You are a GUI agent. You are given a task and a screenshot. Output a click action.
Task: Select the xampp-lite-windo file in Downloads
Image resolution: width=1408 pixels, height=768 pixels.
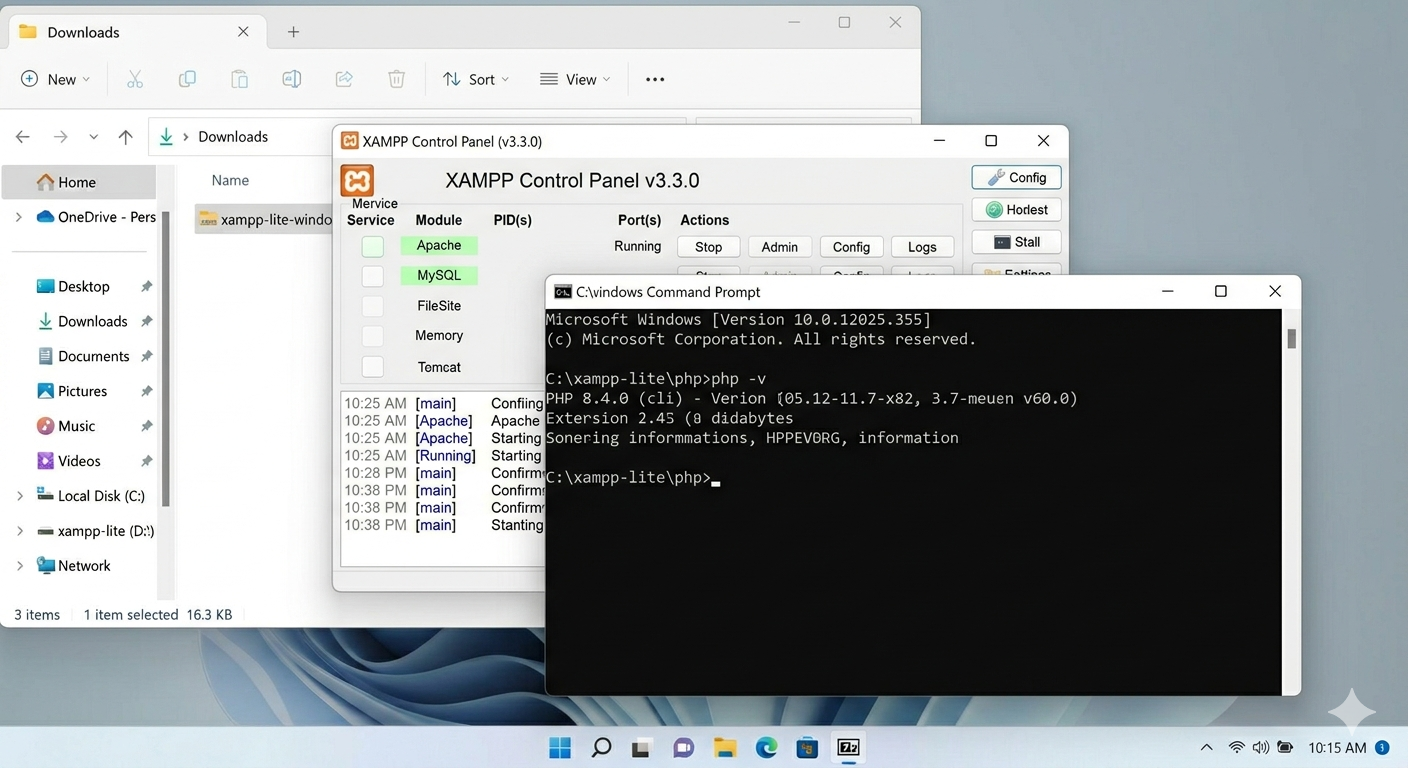pyautogui.click(x=264, y=219)
